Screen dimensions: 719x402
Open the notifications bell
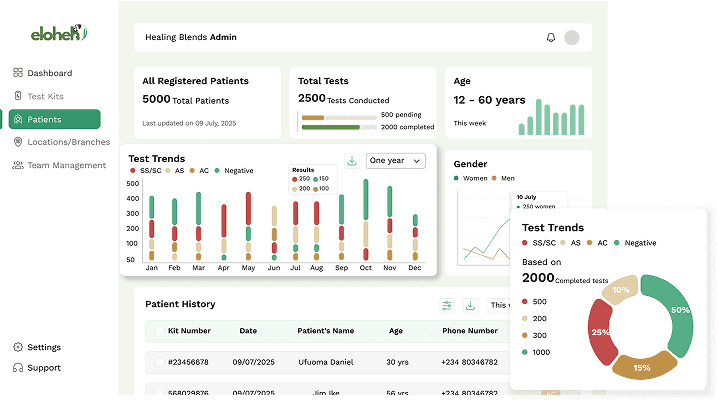click(550, 38)
